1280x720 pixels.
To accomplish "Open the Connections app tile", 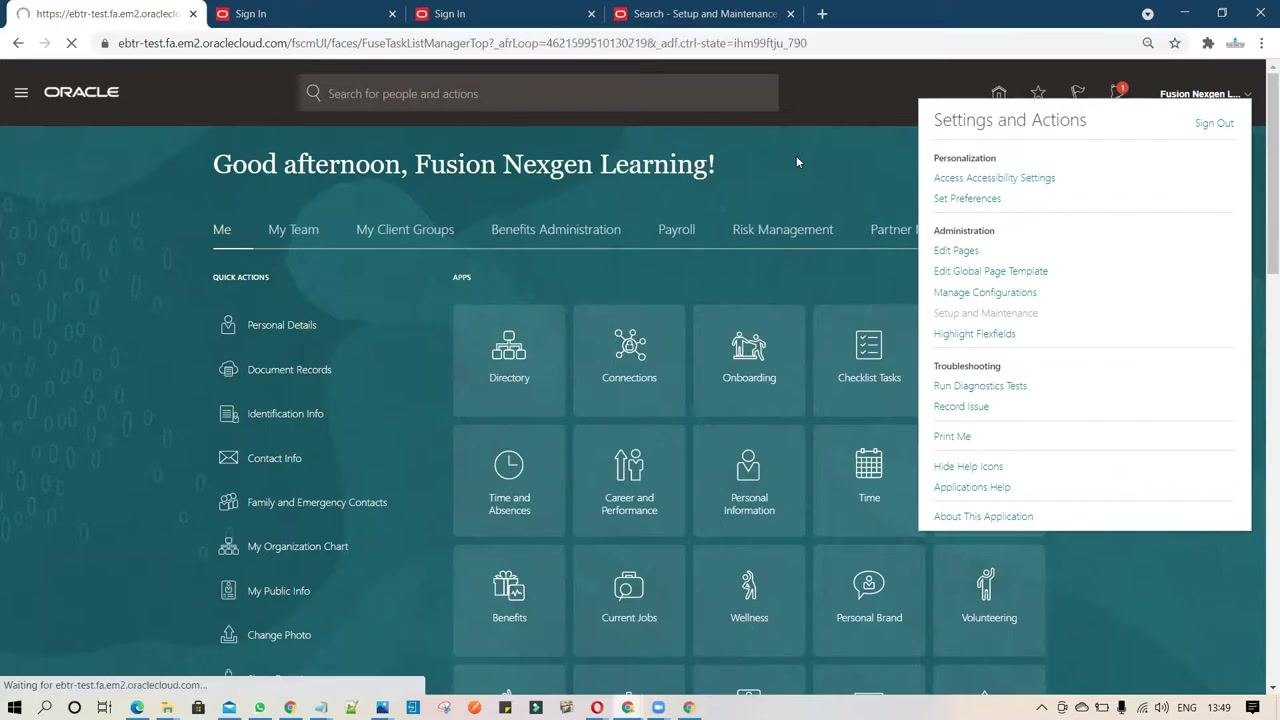I will pos(629,360).
